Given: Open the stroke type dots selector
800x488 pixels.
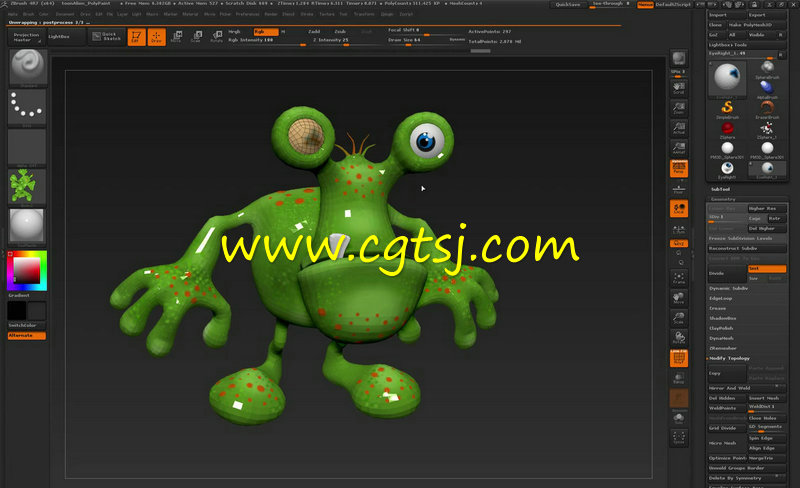Looking at the screenshot, I should tap(27, 107).
